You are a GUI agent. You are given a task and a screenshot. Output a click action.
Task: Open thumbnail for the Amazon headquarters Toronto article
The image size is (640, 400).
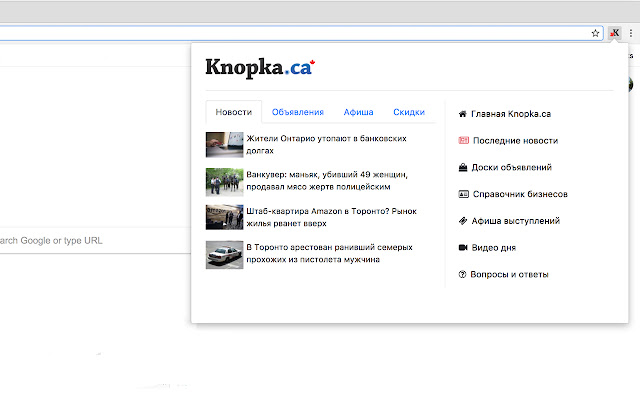point(224,217)
